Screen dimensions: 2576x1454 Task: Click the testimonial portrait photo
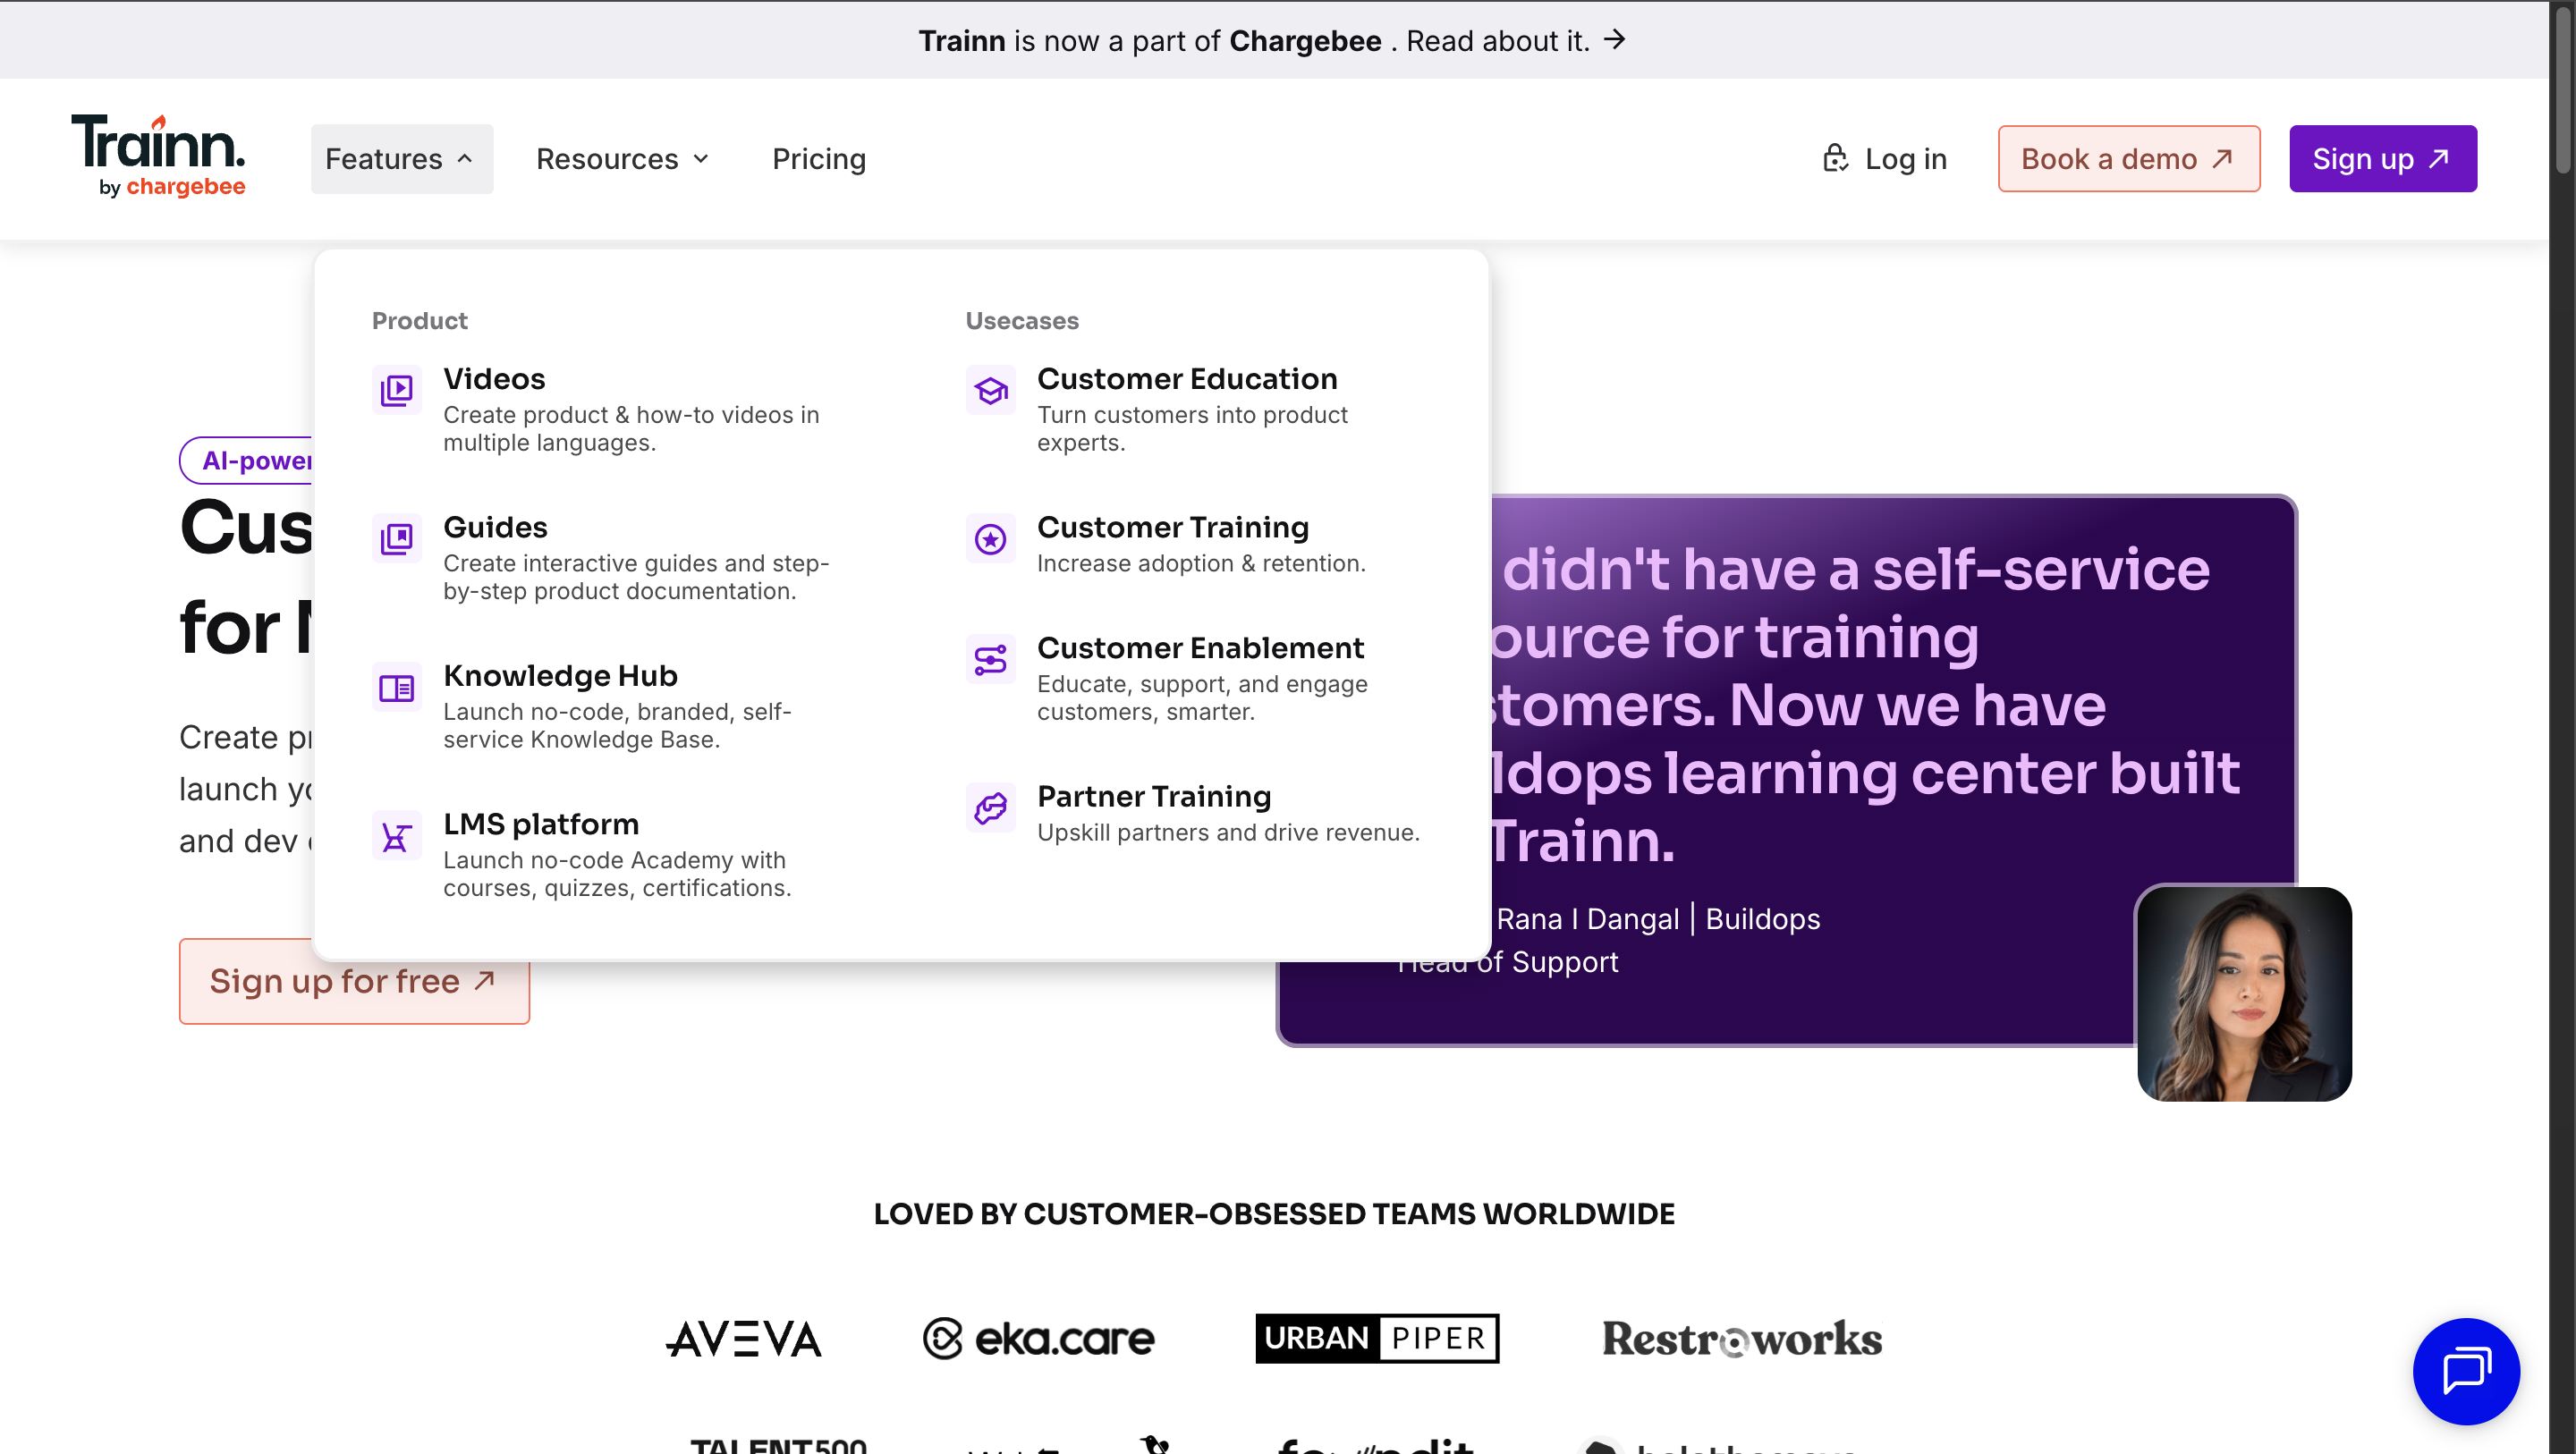click(x=2243, y=993)
